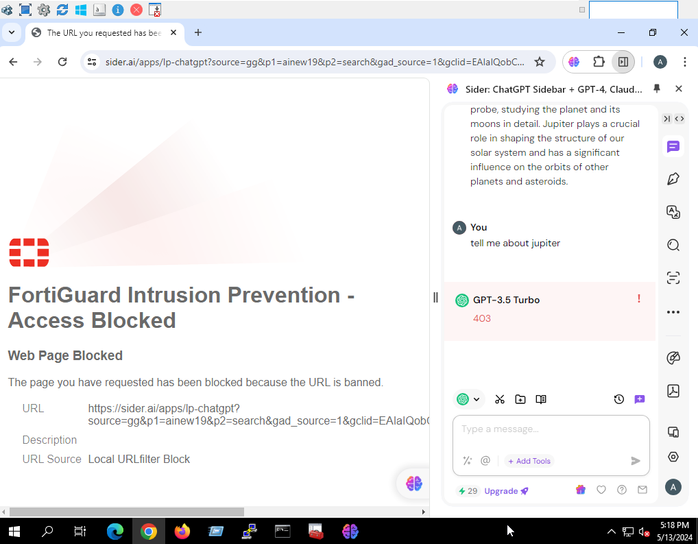The height and width of the screenshot is (544, 698).
Task: Click the address bar URL
Action: (314, 62)
